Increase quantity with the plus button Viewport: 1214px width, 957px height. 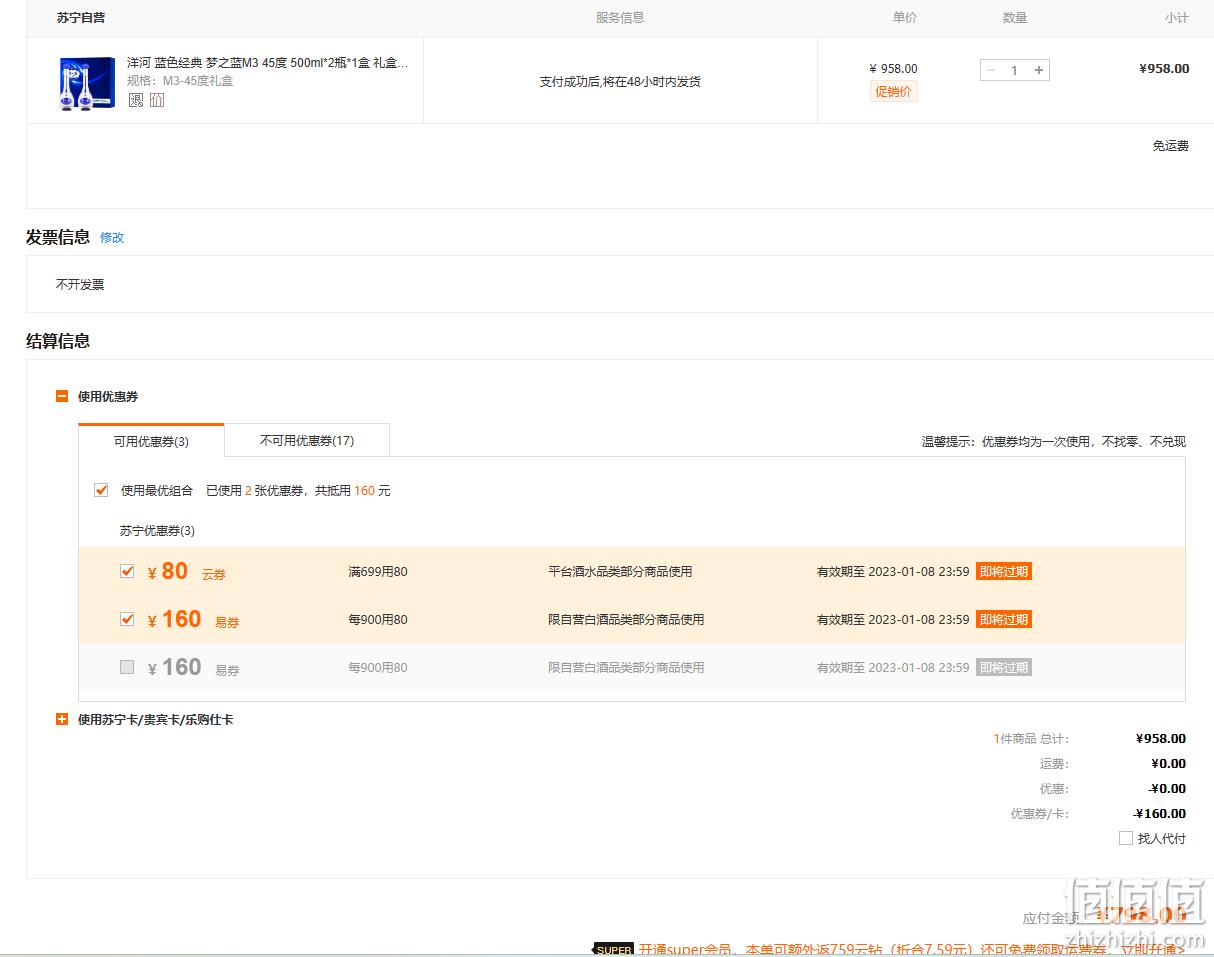point(1039,70)
